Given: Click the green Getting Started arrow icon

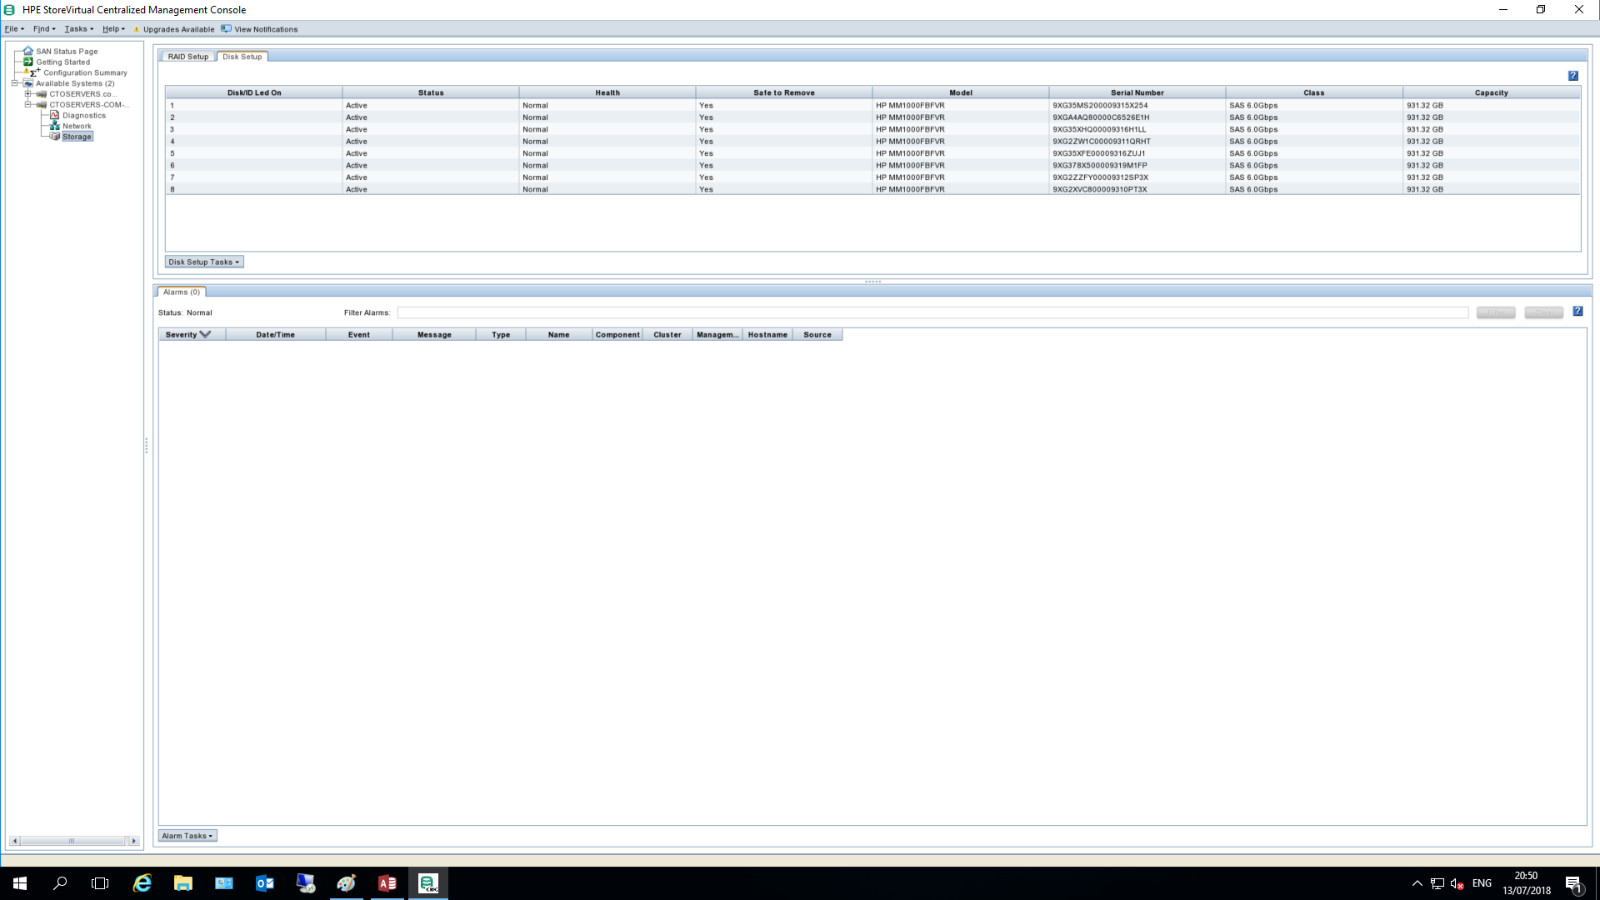Looking at the screenshot, I should pyautogui.click(x=28, y=62).
